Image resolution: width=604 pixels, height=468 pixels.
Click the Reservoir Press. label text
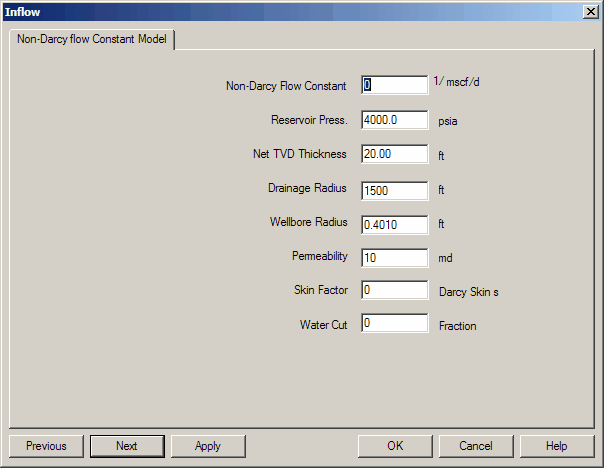point(309,120)
